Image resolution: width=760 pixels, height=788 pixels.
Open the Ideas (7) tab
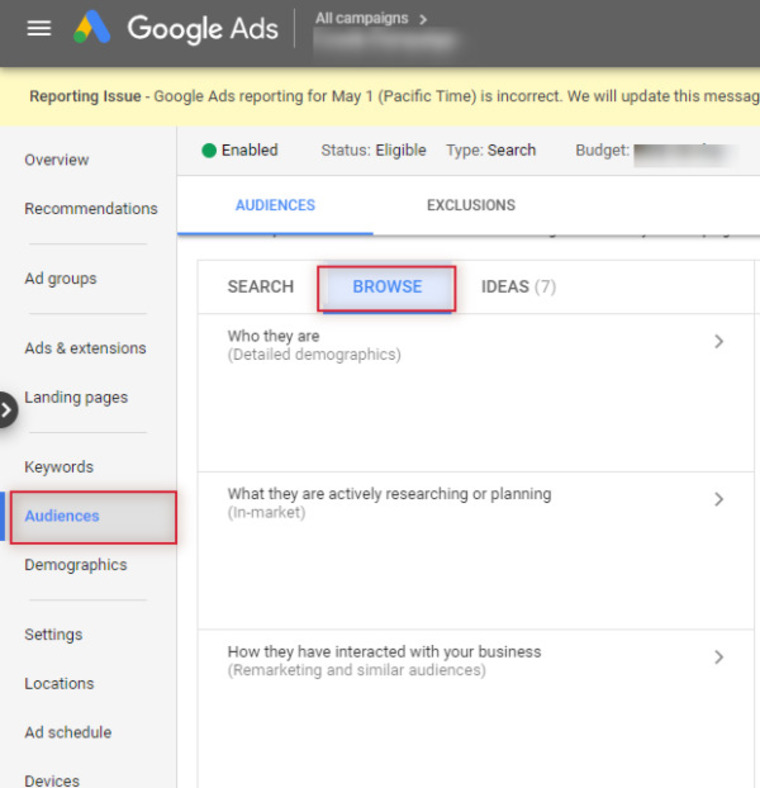click(x=518, y=286)
